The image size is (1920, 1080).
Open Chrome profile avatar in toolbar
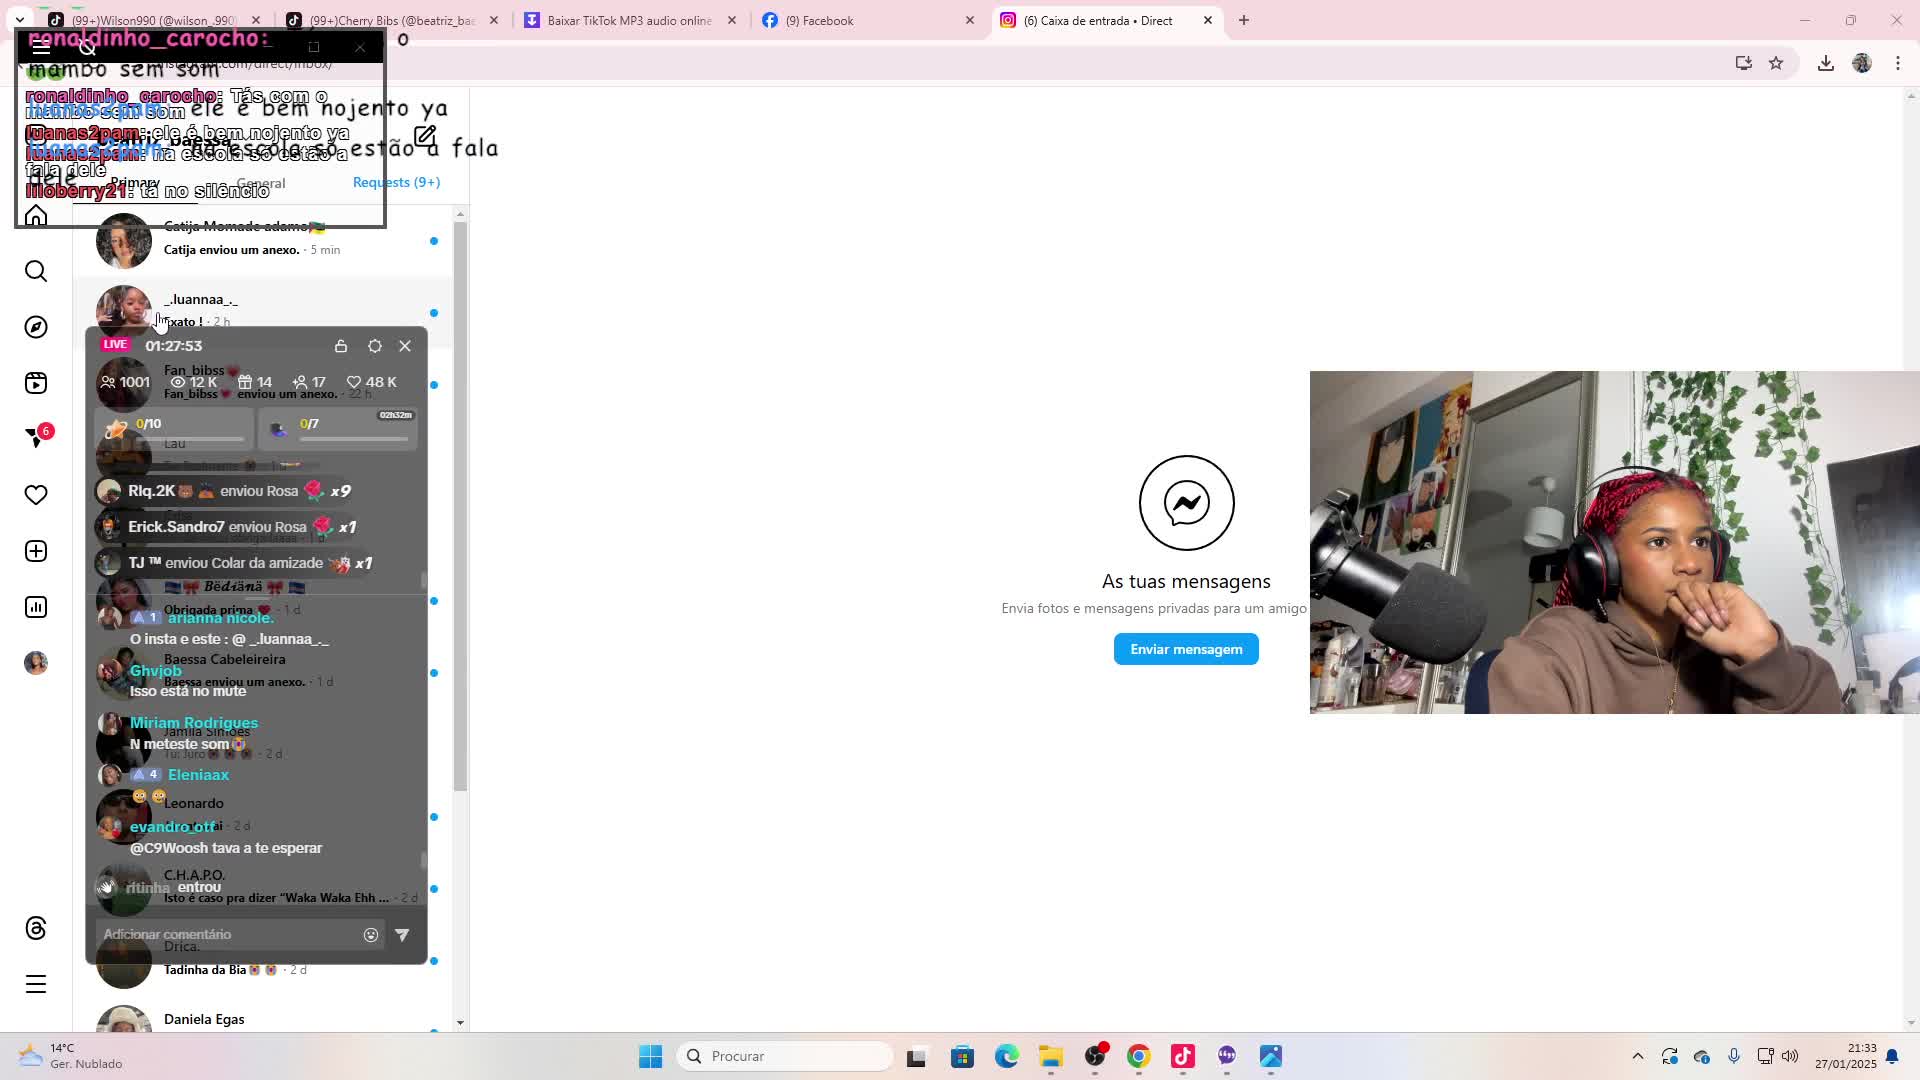pyautogui.click(x=1862, y=63)
